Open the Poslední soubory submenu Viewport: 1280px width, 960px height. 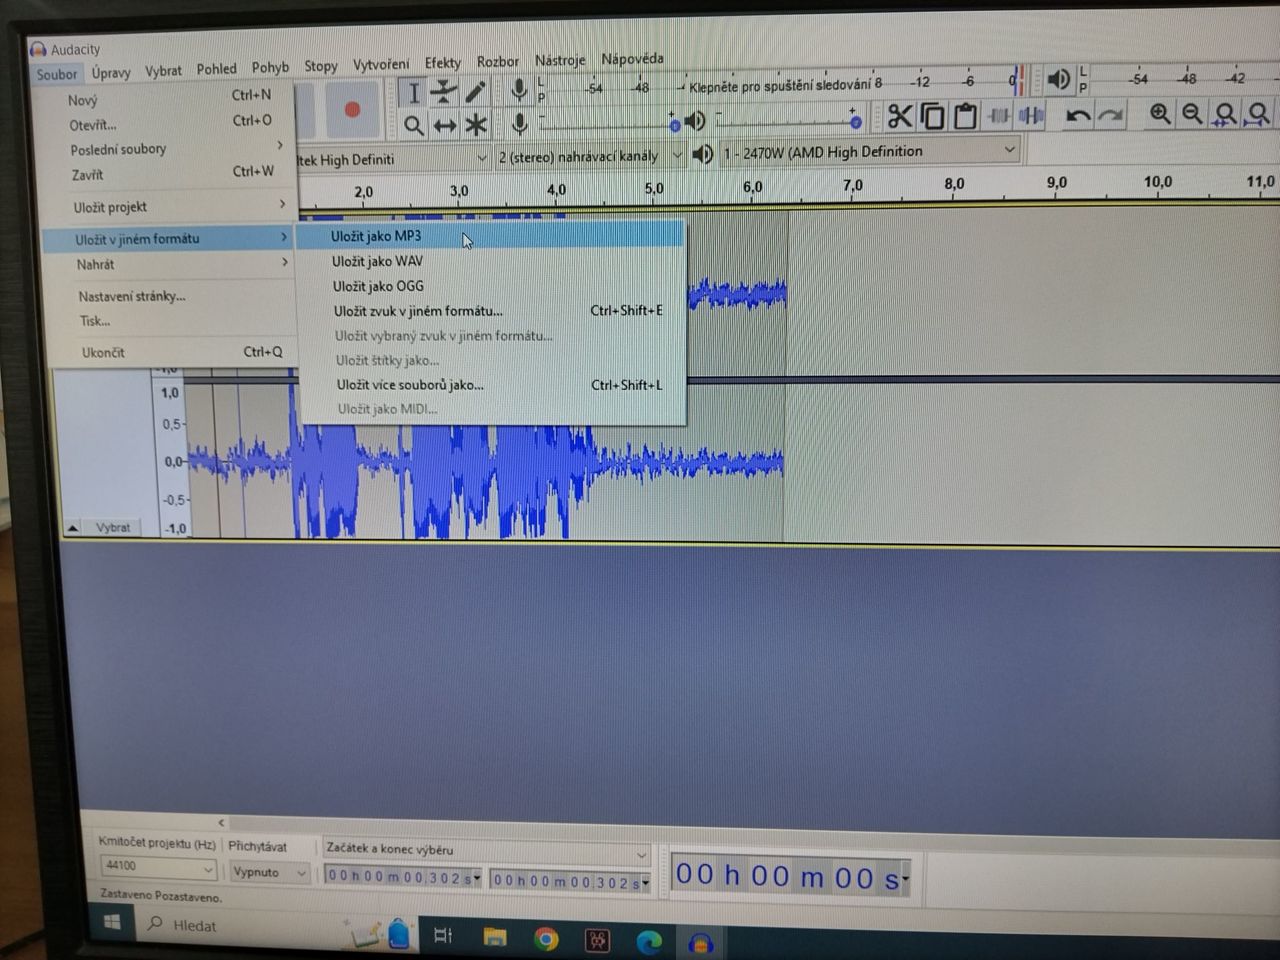(168, 149)
